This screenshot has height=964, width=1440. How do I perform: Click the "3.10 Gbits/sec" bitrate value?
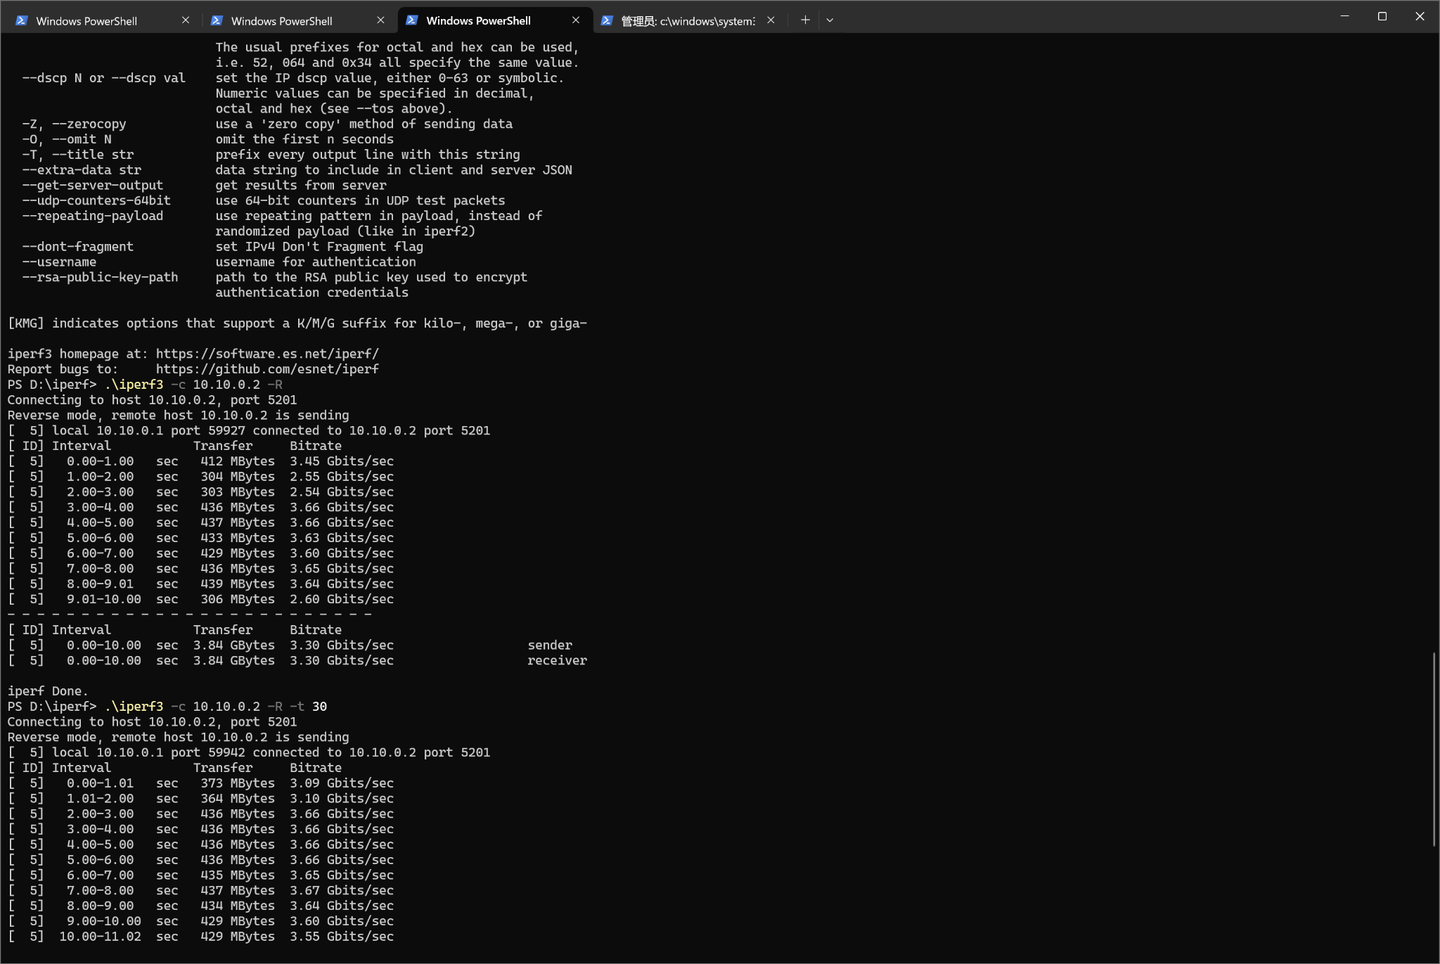(342, 799)
